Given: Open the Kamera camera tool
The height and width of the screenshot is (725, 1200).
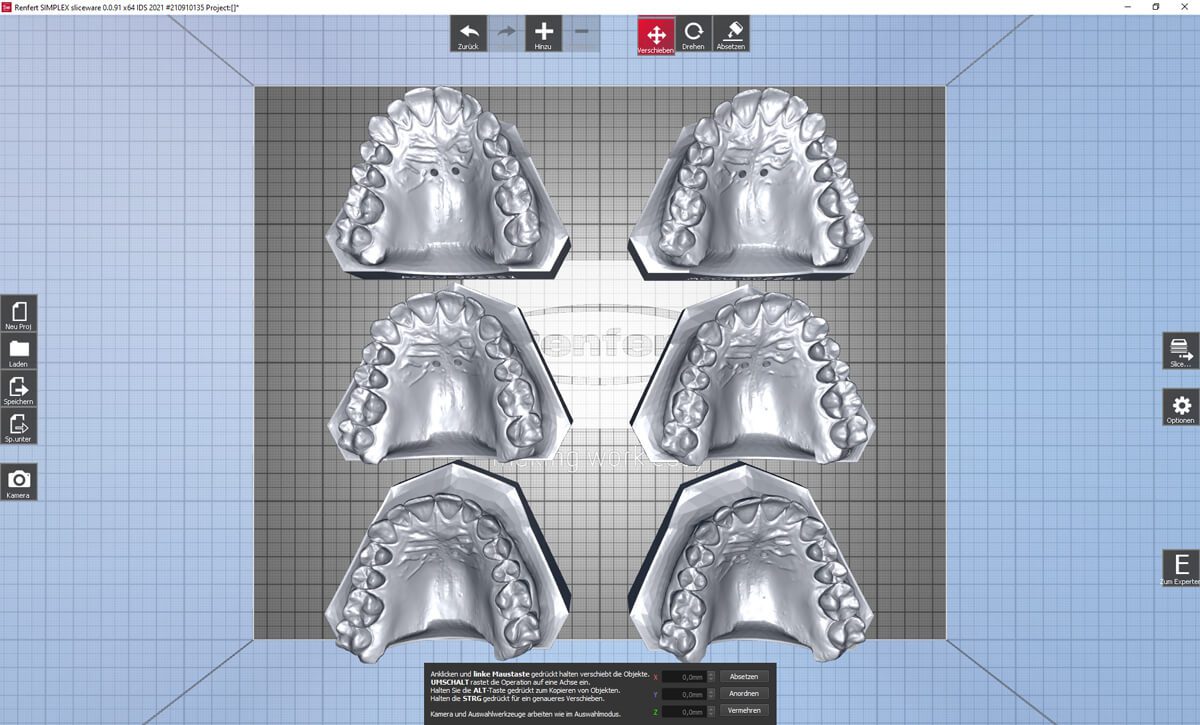Looking at the screenshot, I should tap(19, 483).
